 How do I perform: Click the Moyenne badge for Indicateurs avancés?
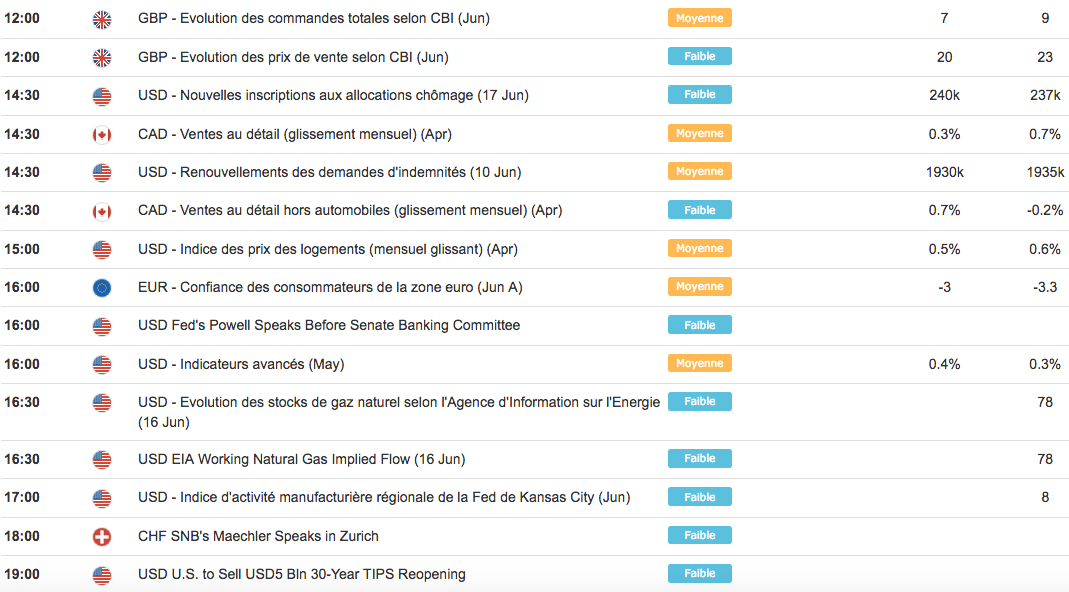coord(699,363)
